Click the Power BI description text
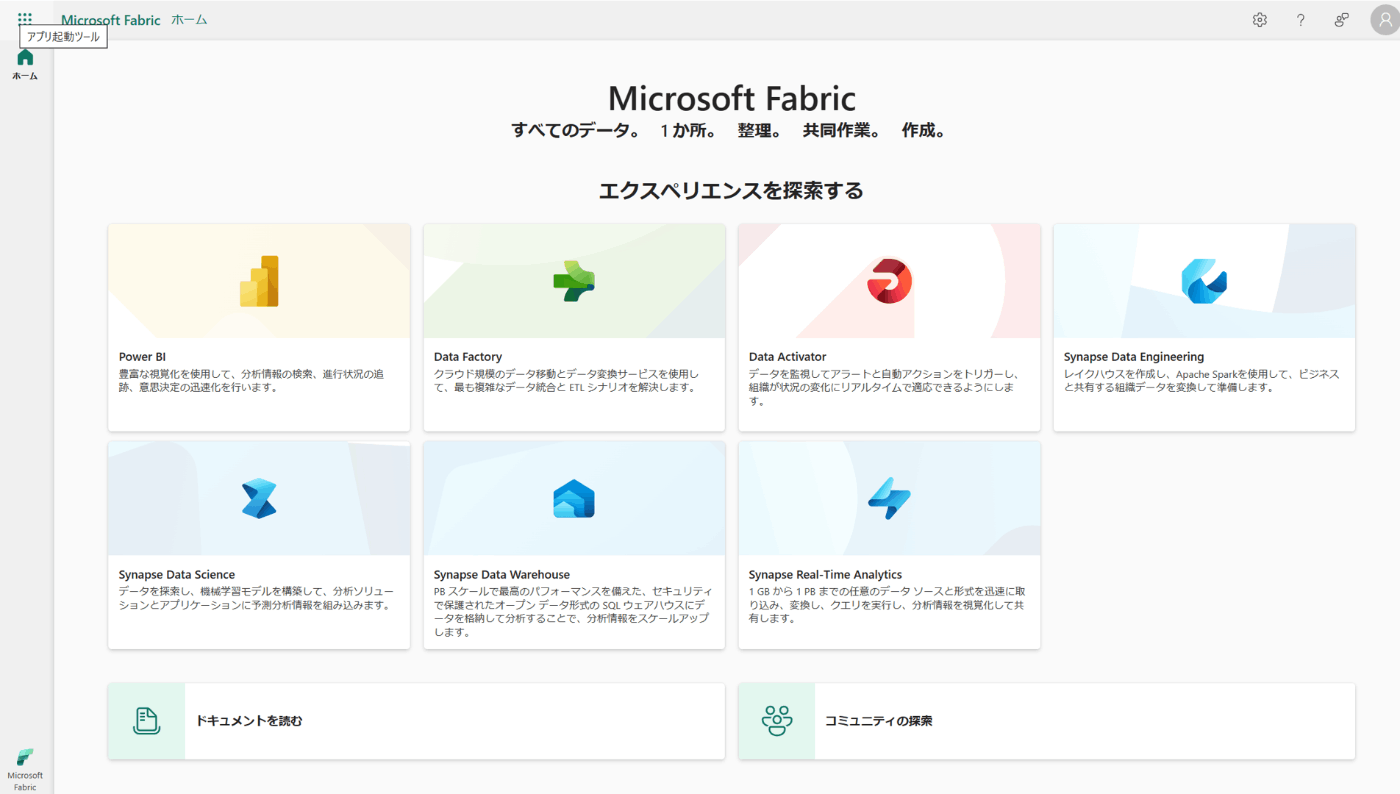The image size is (1400, 794). [251, 381]
